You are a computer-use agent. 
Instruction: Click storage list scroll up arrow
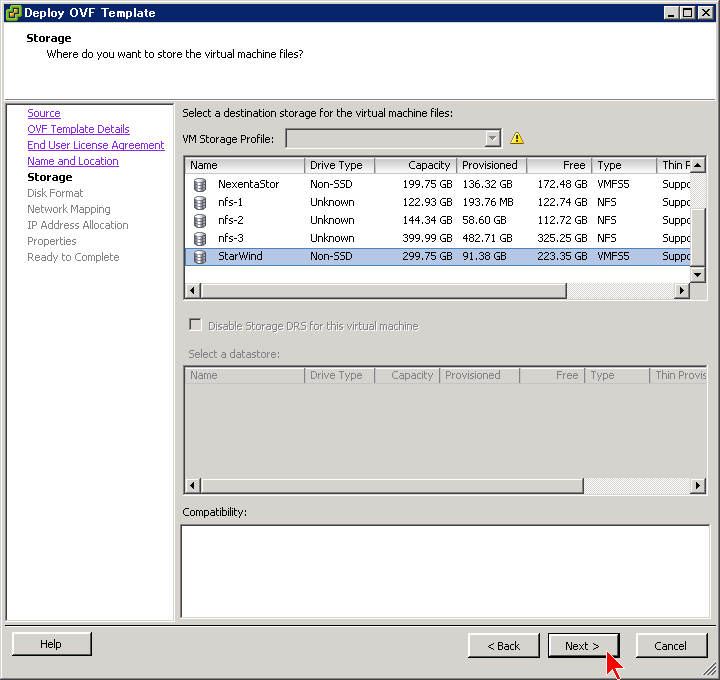coord(698,165)
